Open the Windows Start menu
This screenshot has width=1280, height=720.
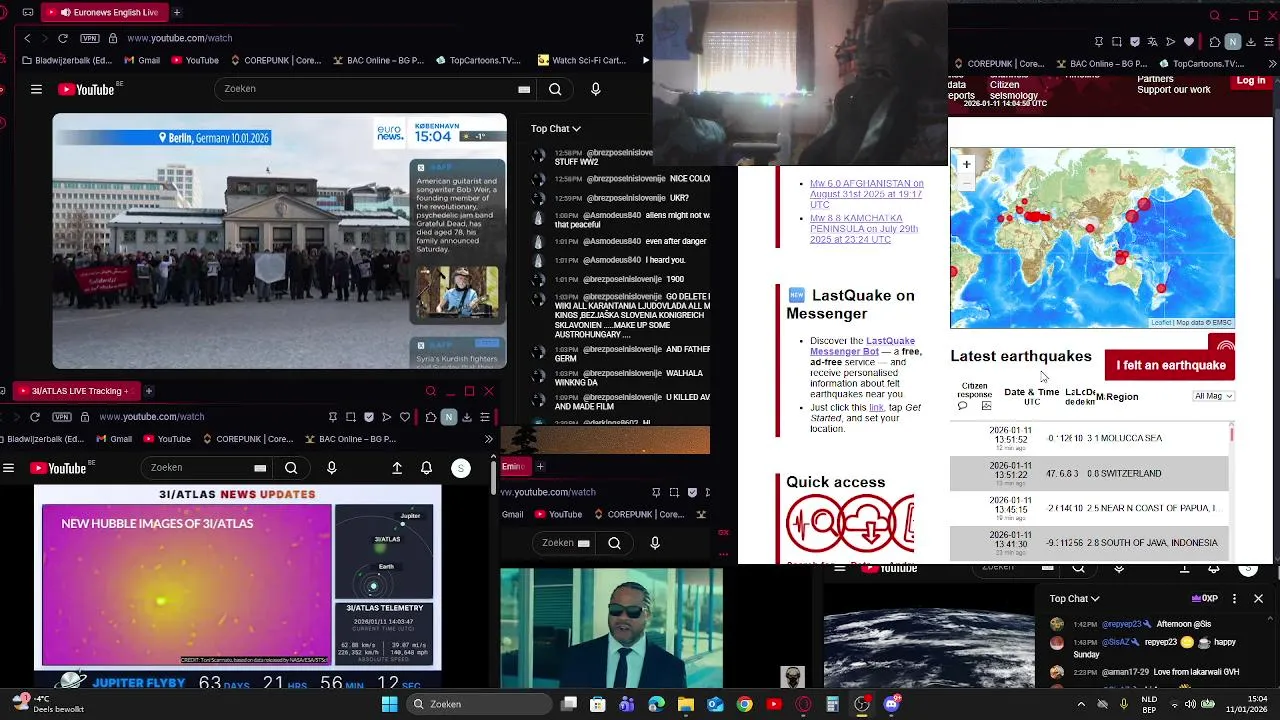pos(389,704)
